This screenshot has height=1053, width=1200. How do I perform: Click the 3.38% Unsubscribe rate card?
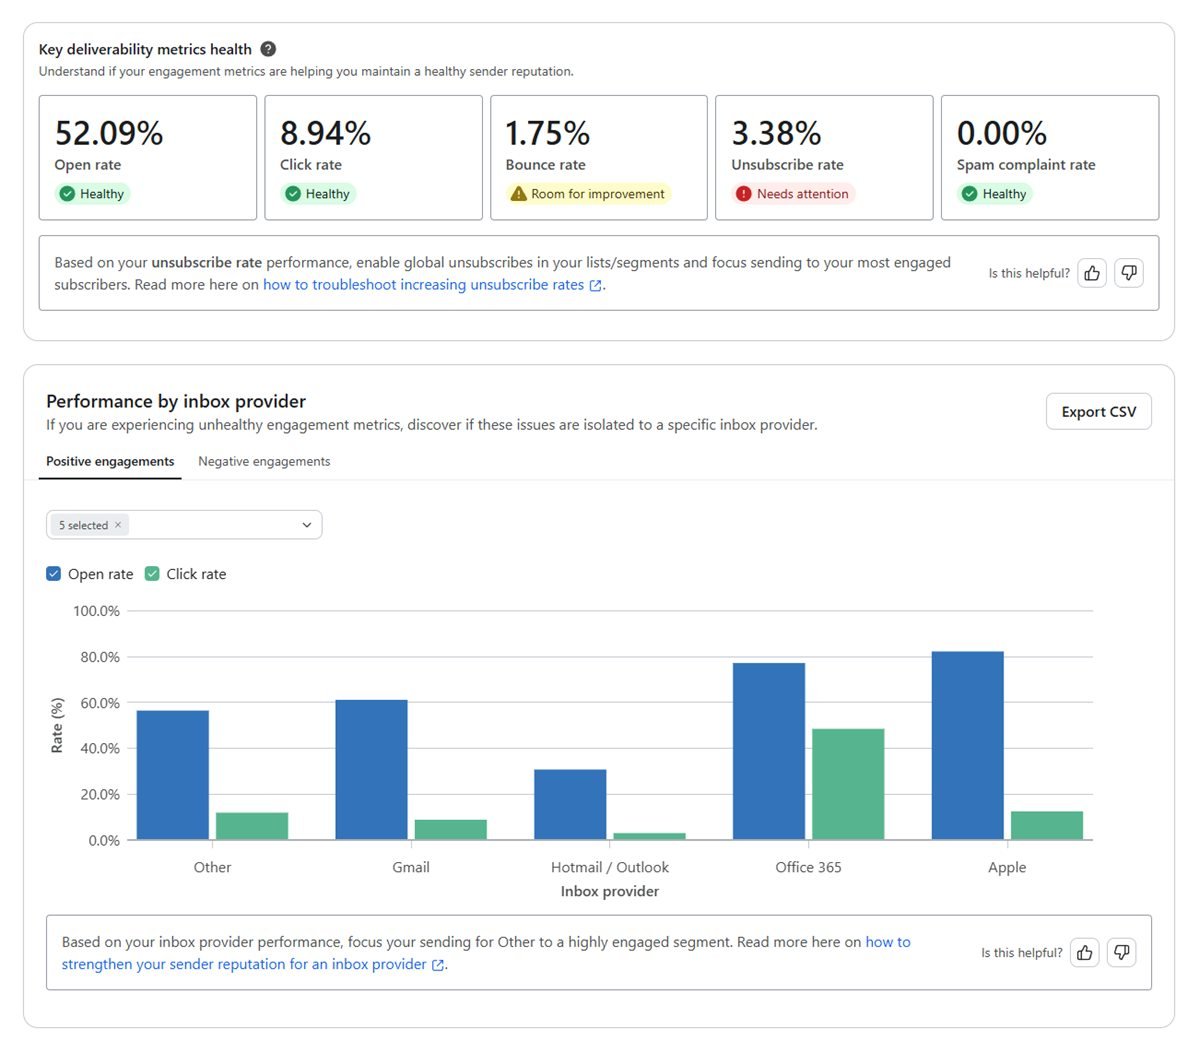pyautogui.click(x=825, y=158)
